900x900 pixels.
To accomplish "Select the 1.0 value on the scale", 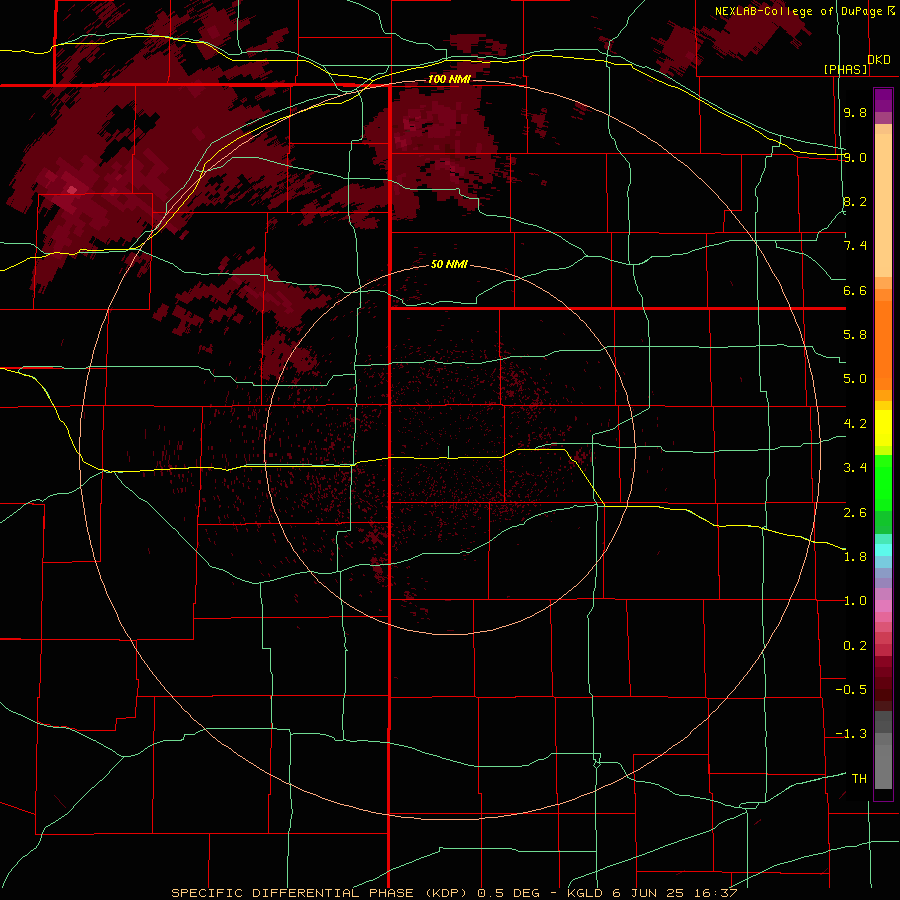I will (855, 601).
